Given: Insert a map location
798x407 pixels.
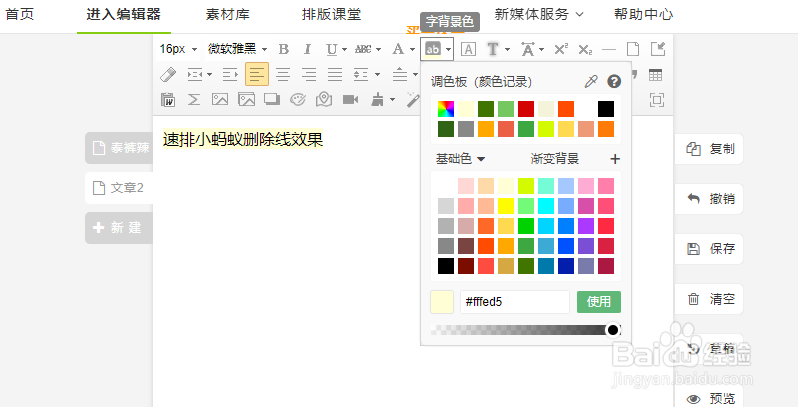Looking at the screenshot, I should (x=324, y=100).
